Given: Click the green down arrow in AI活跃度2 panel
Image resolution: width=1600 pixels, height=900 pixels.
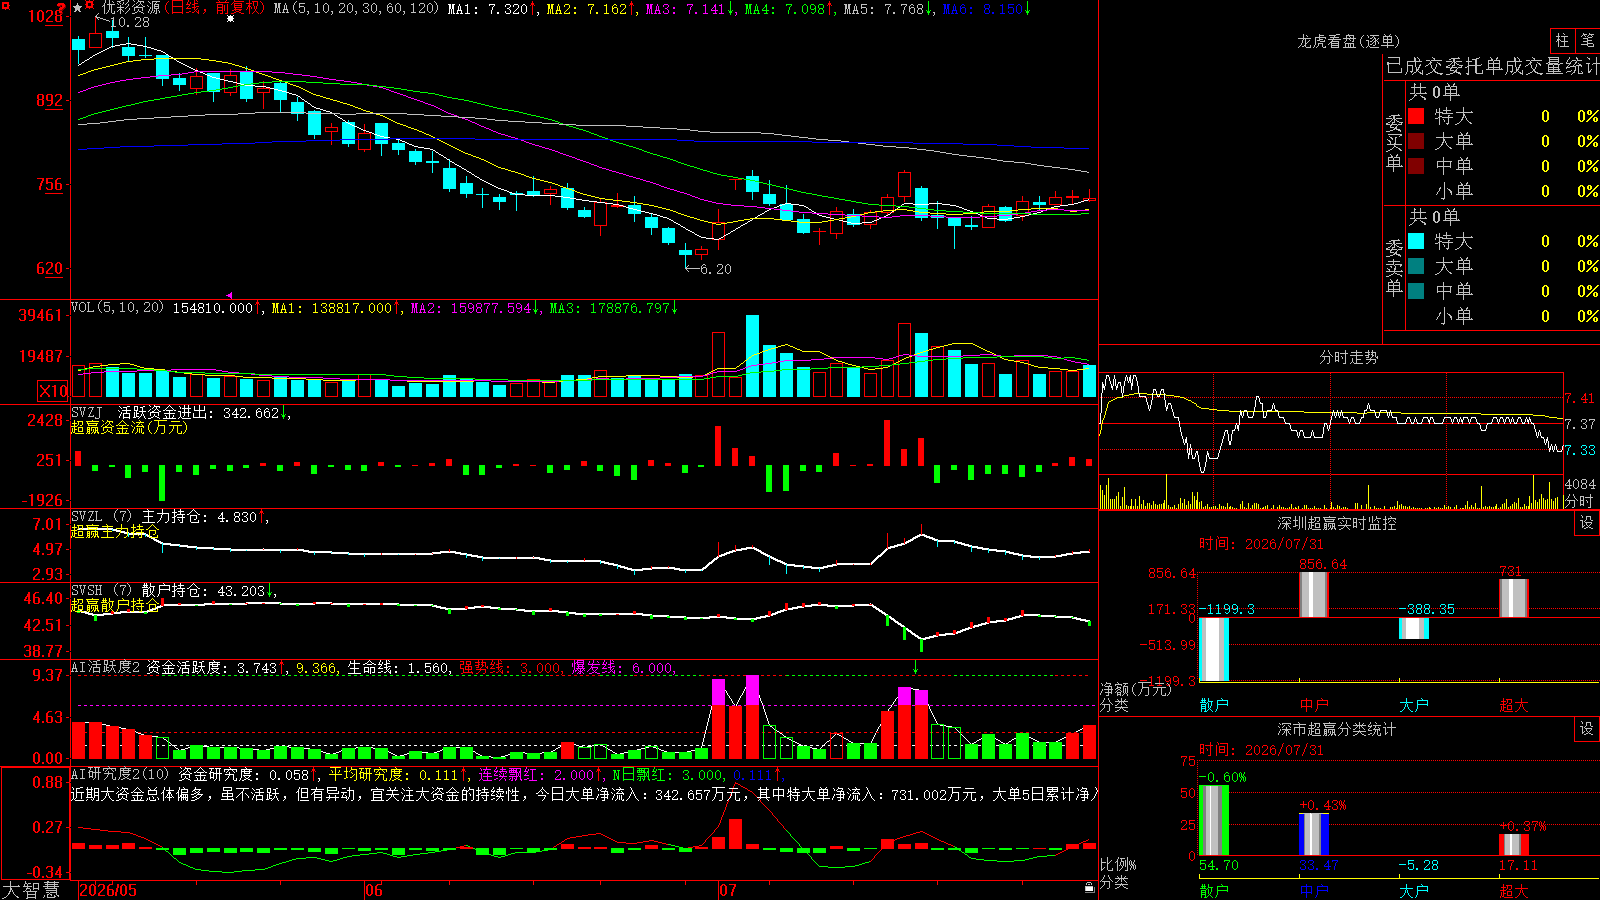Looking at the screenshot, I should 915,667.
